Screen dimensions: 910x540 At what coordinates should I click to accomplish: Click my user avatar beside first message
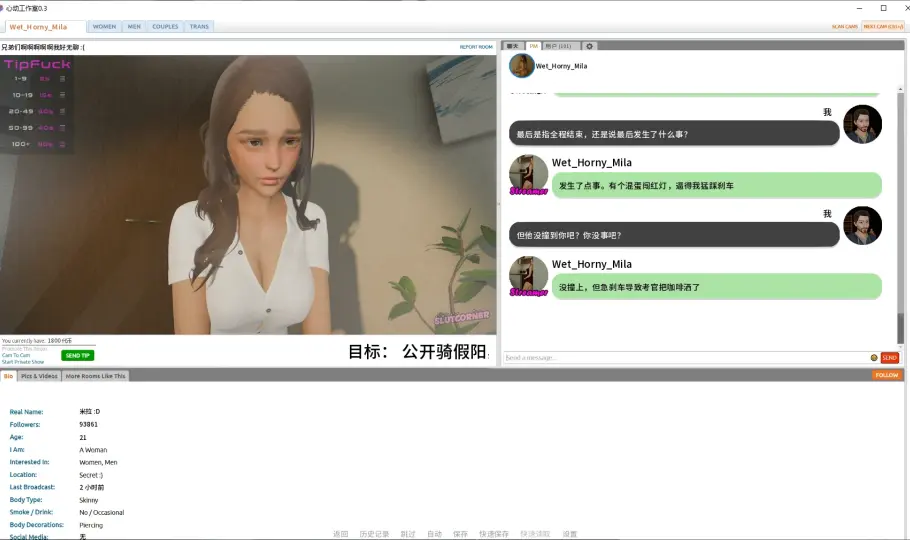point(862,124)
